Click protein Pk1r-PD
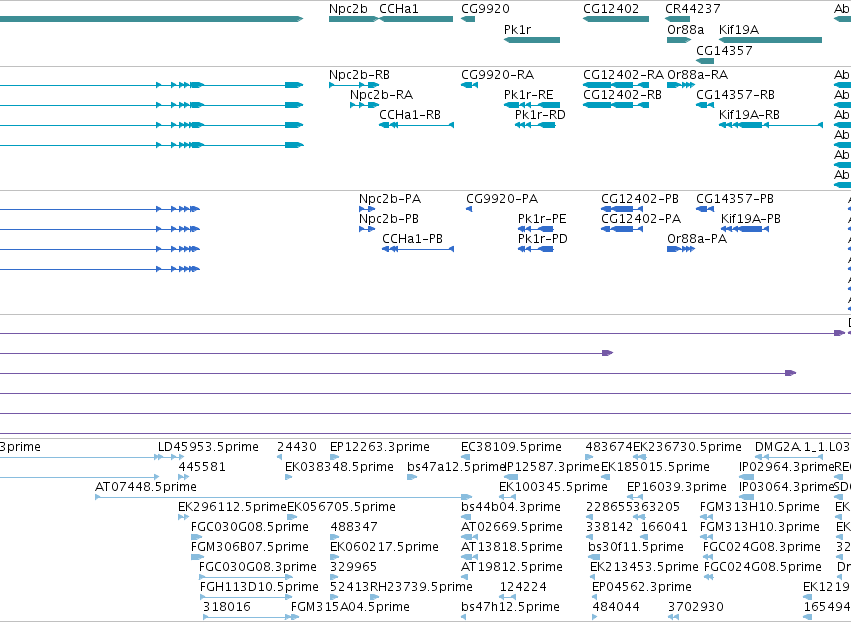 (x=542, y=239)
